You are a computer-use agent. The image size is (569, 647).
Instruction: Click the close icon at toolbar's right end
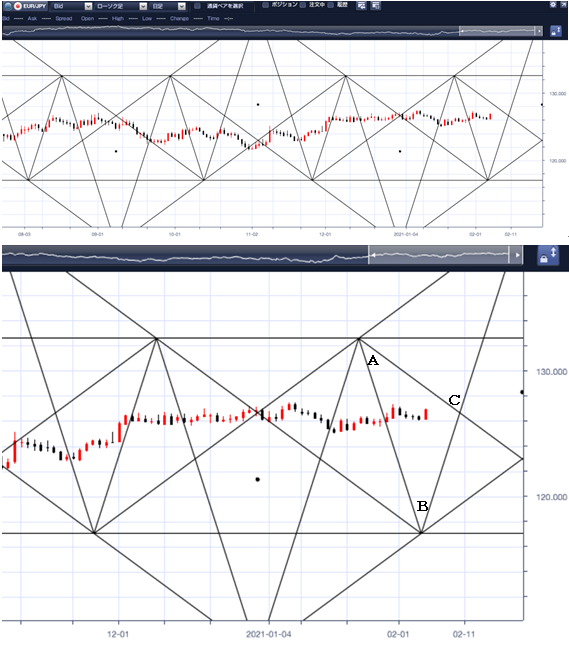point(564,5)
